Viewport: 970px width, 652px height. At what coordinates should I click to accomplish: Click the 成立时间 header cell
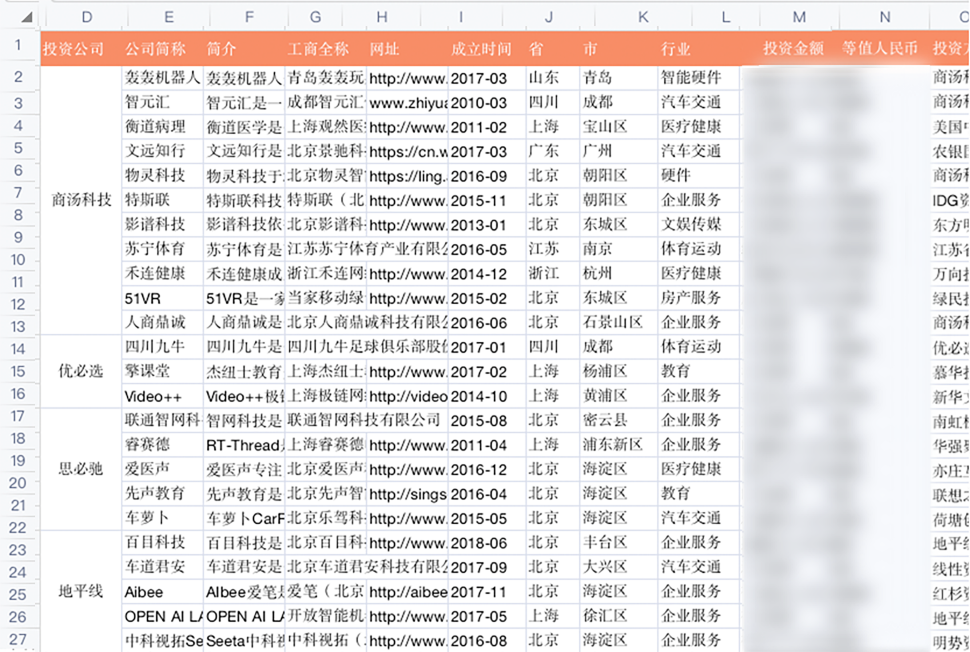[x=487, y=48]
